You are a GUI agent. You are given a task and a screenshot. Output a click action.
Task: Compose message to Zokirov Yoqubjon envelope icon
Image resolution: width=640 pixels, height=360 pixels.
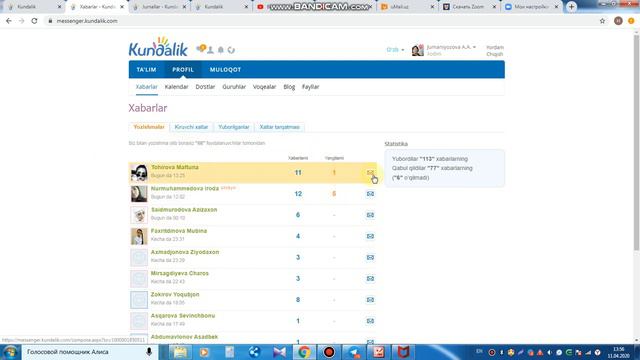pos(370,300)
